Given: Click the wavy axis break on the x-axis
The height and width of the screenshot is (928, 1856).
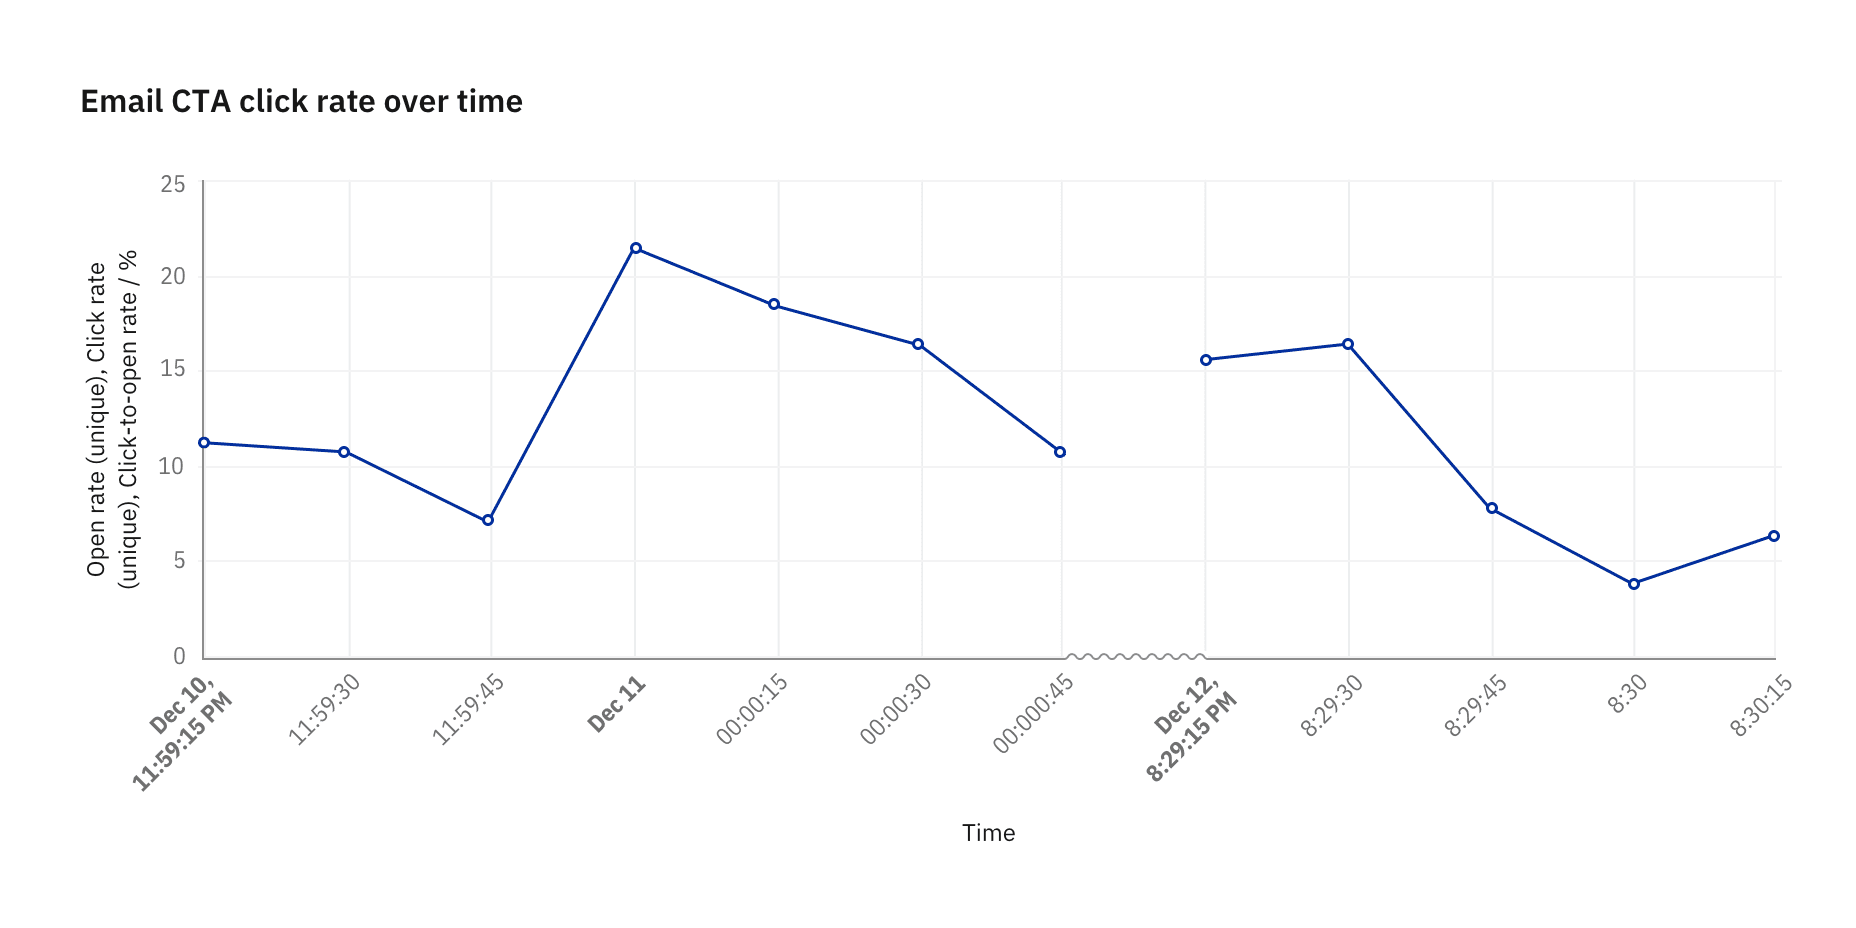Looking at the screenshot, I should click(1134, 657).
